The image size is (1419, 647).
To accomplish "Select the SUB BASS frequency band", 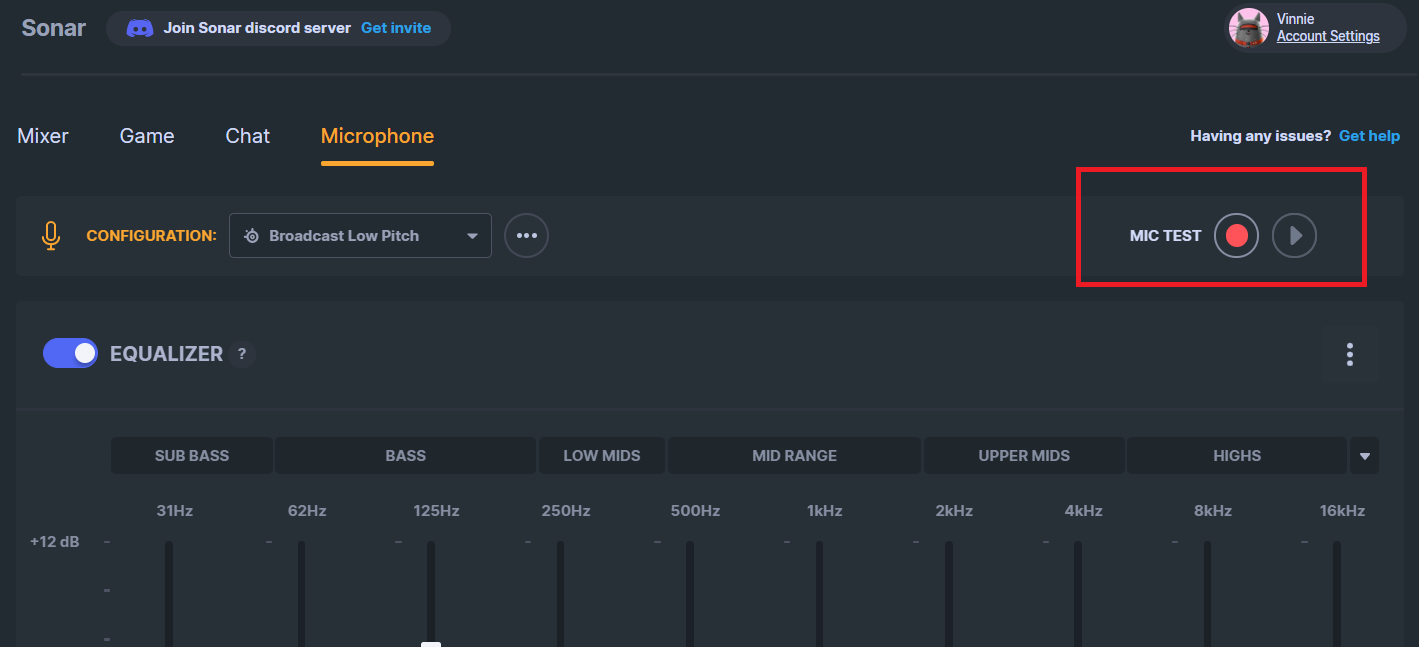I will pyautogui.click(x=191, y=455).
